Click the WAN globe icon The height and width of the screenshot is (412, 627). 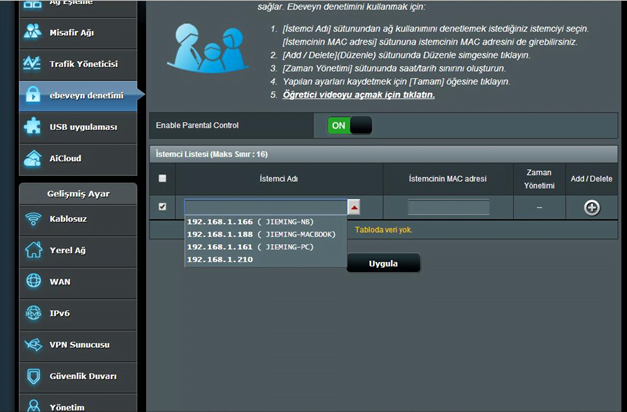(33, 282)
